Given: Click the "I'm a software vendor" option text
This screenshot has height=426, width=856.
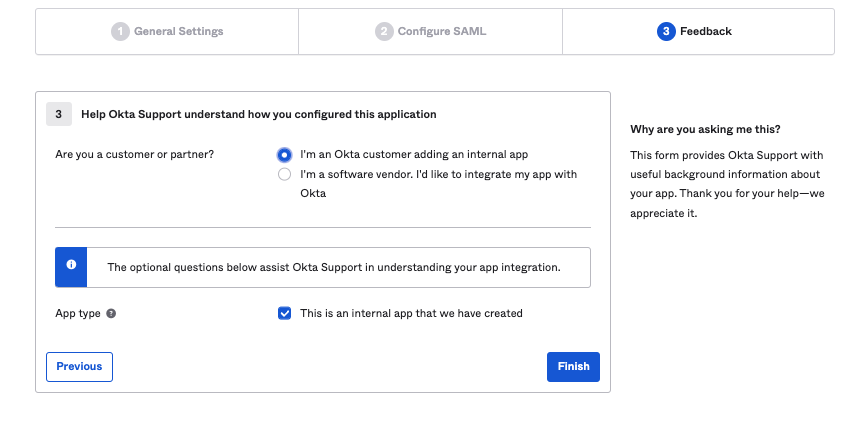Looking at the screenshot, I should (438, 184).
